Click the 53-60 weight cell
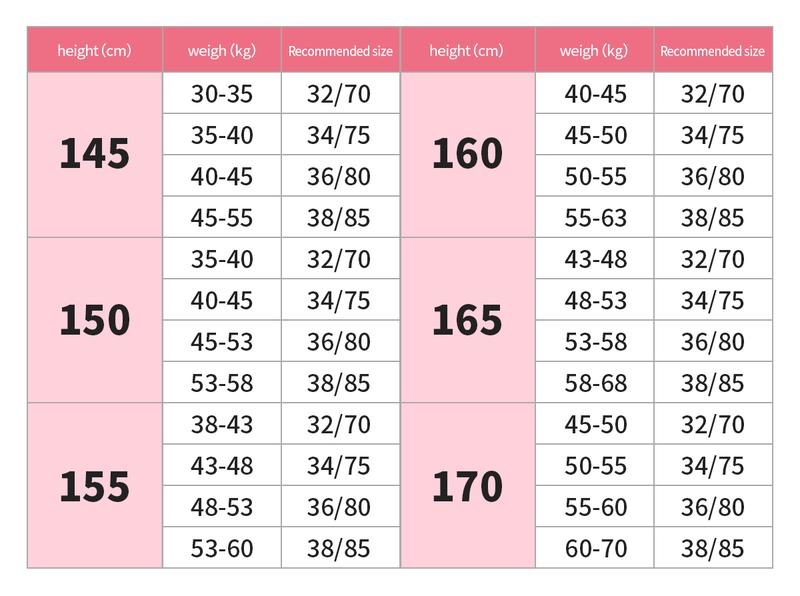 (x=222, y=548)
